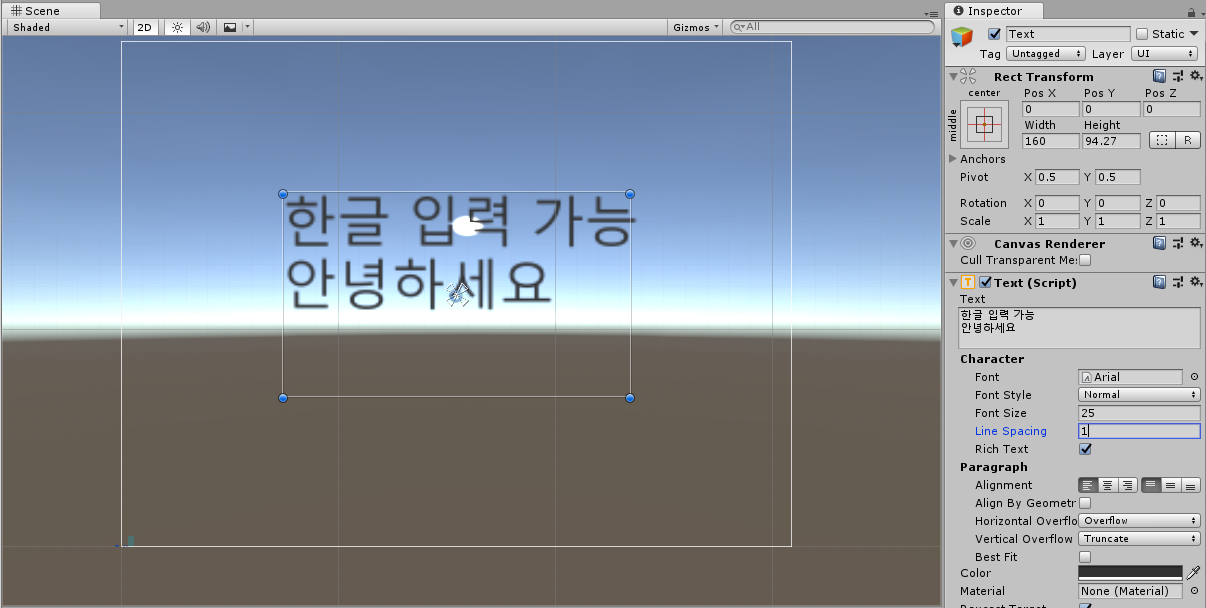Toggle scene audio speaker icon
This screenshot has height=608, width=1206.
coord(203,27)
